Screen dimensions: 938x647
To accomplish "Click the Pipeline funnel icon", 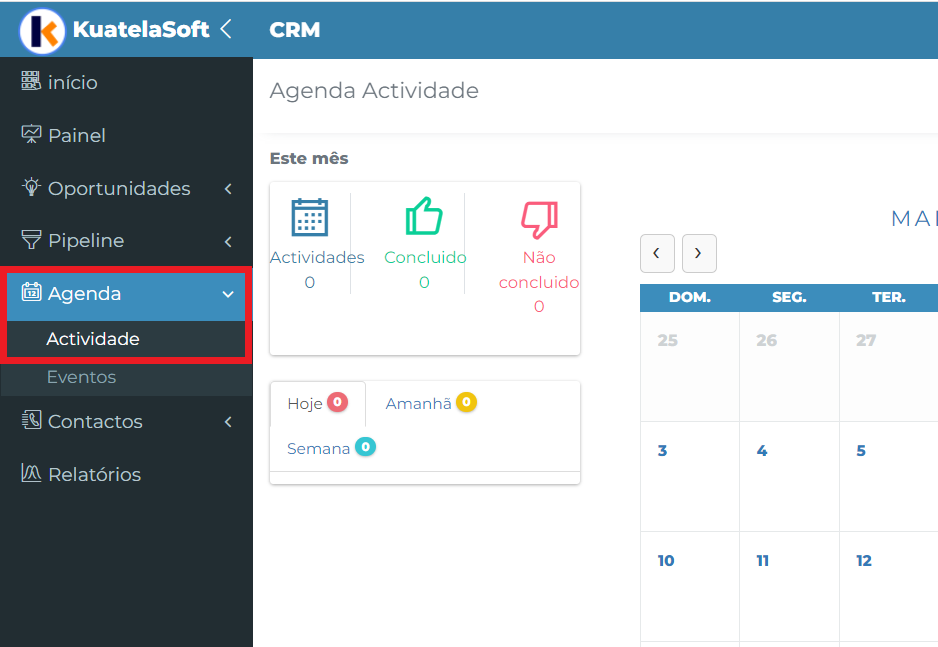I will point(31,240).
